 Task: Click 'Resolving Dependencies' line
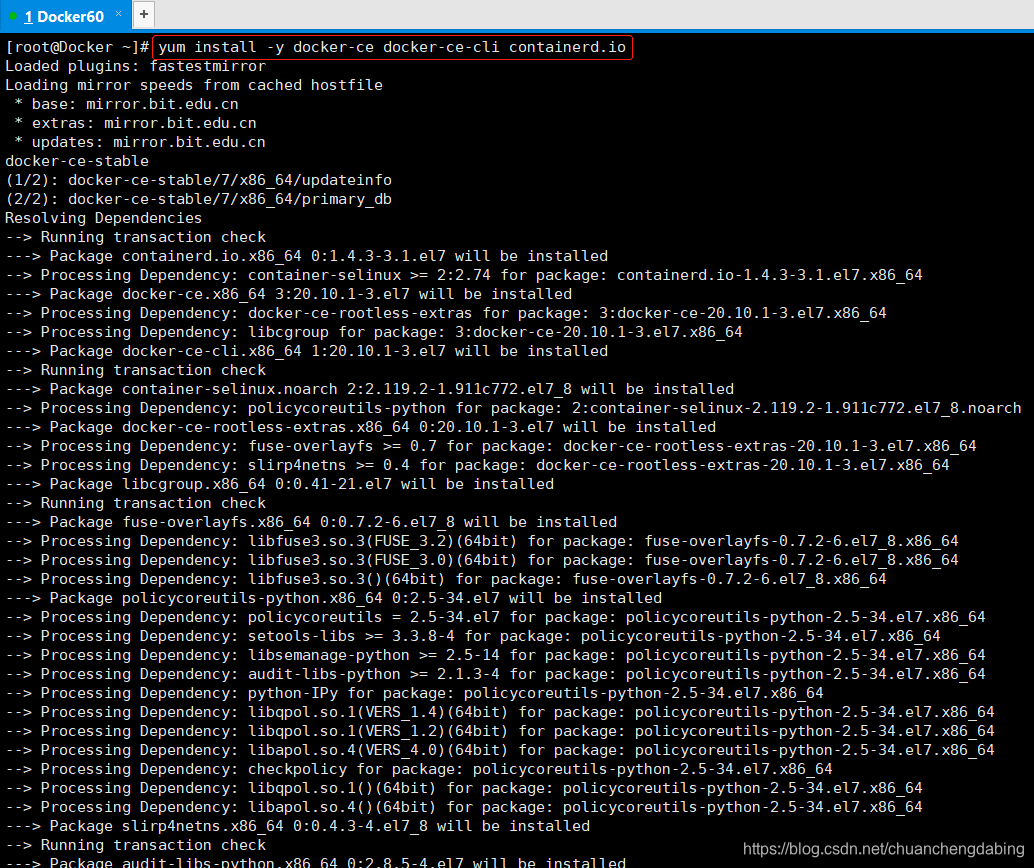[x=104, y=218]
